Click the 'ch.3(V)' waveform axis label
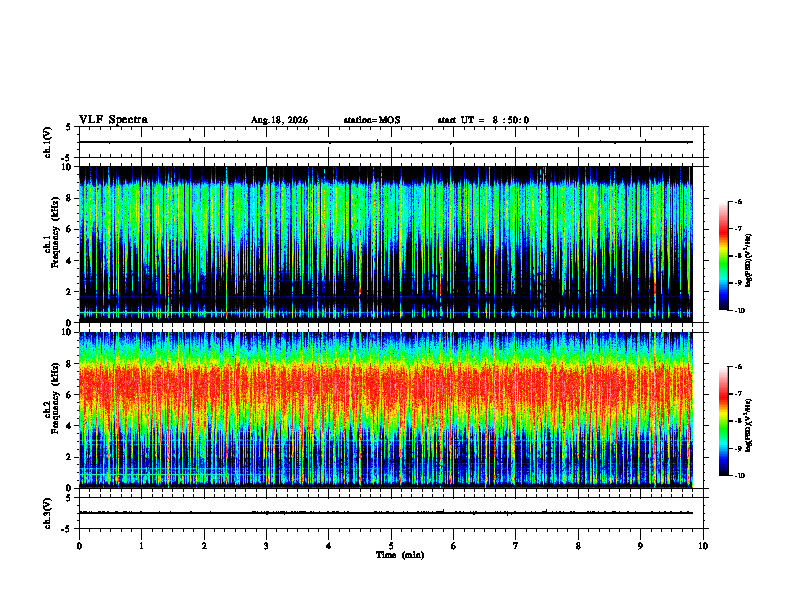The width and height of the screenshot is (792, 612). tap(48, 513)
